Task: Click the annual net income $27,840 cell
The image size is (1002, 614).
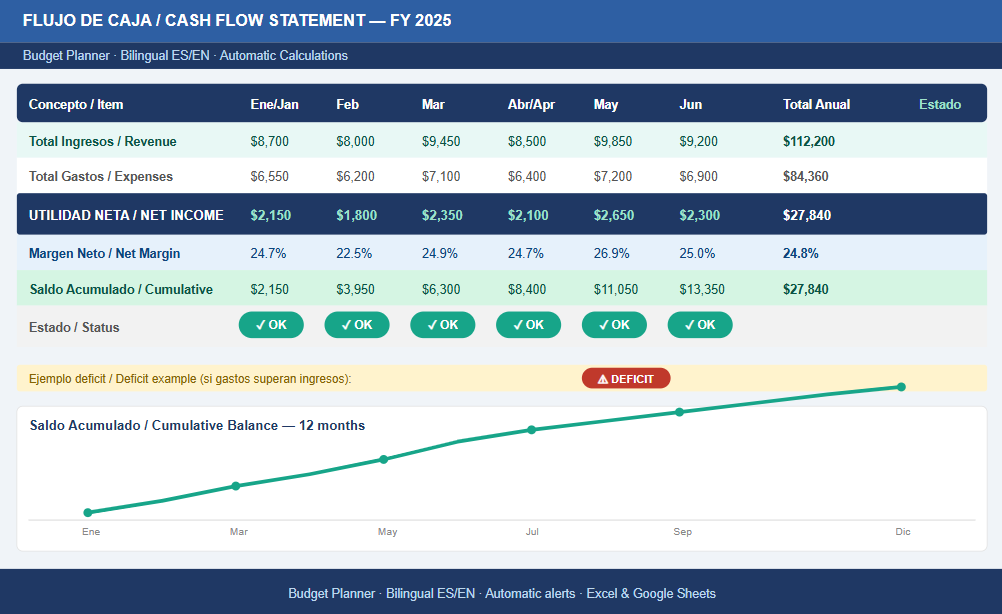Action: 806,215
